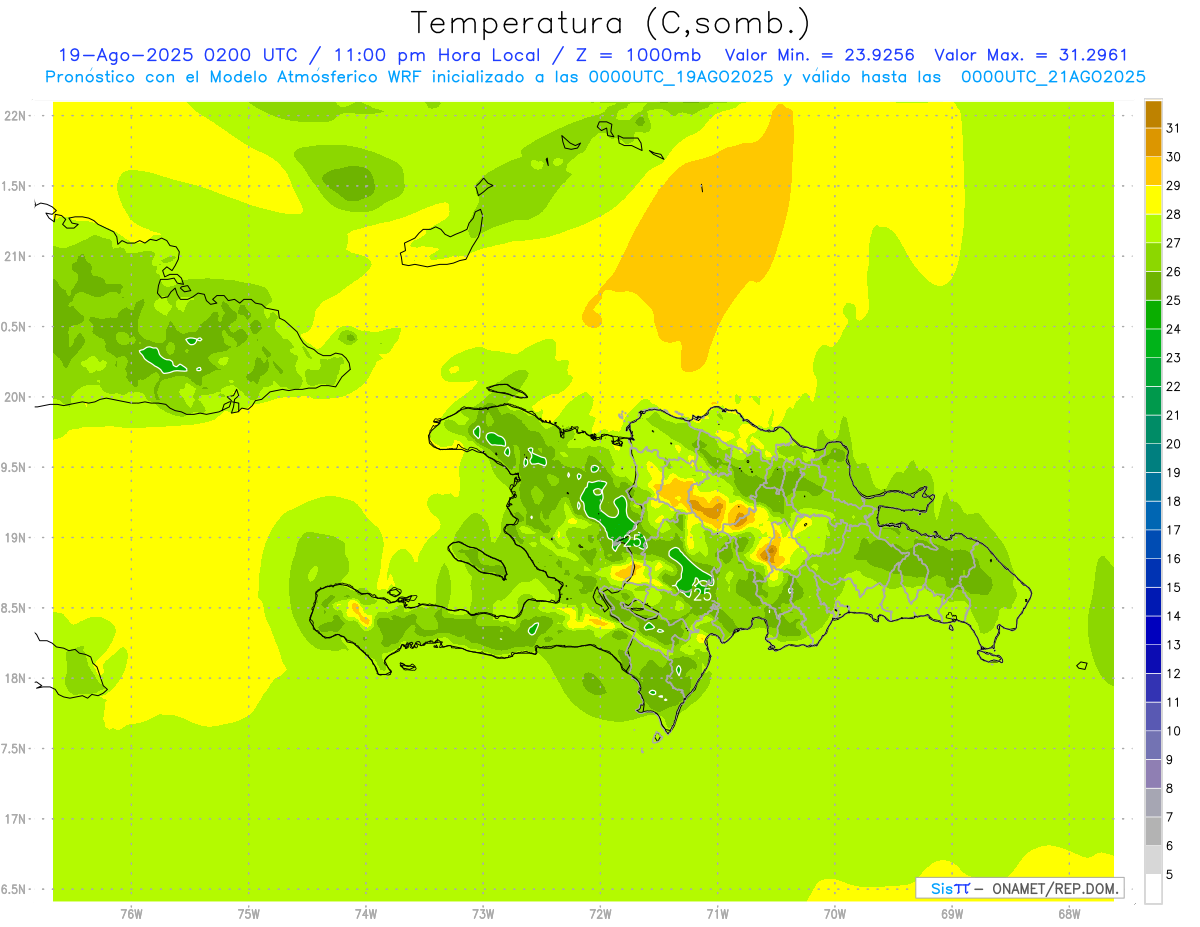Click the 75W longitude label
1200x927 pixels.
pos(249,914)
